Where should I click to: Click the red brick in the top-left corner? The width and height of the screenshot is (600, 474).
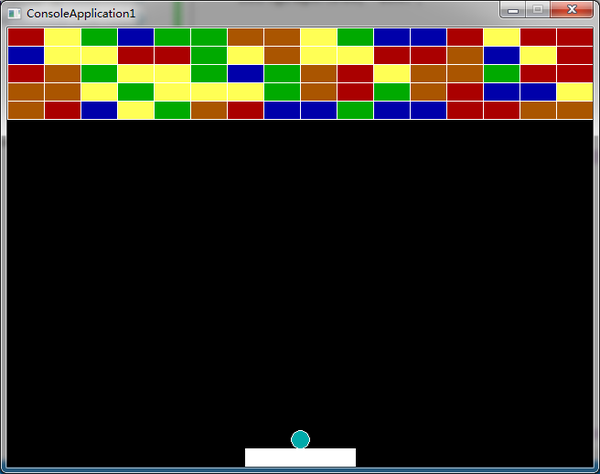[x=26, y=37]
